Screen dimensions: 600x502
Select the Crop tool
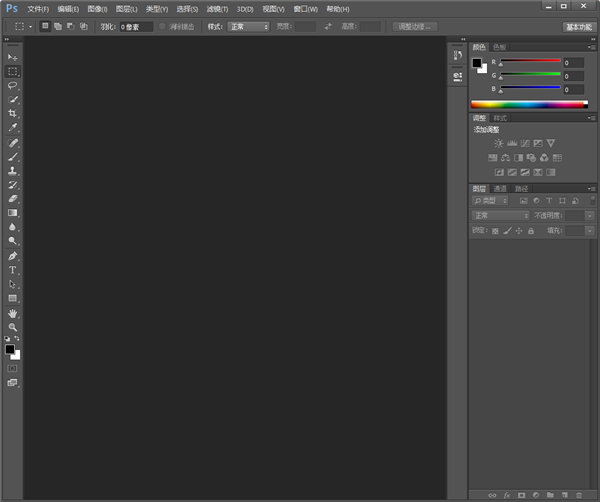click(13, 114)
